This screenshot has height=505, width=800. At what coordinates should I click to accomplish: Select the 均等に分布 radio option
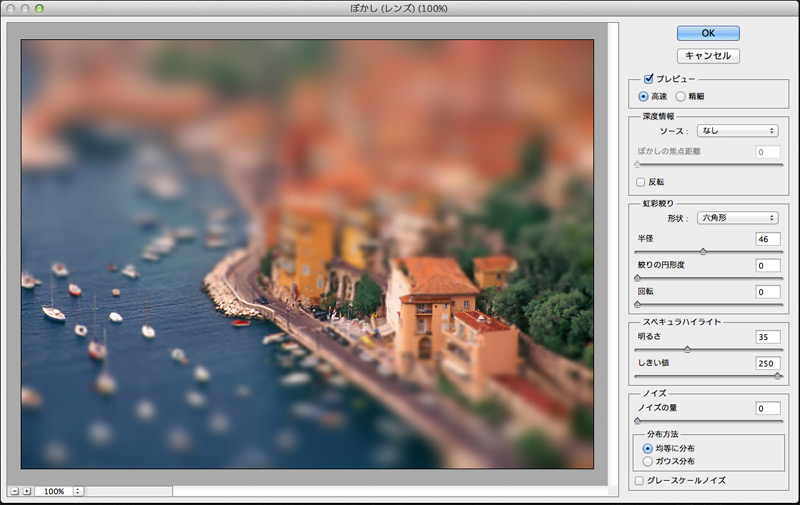(x=648, y=449)
